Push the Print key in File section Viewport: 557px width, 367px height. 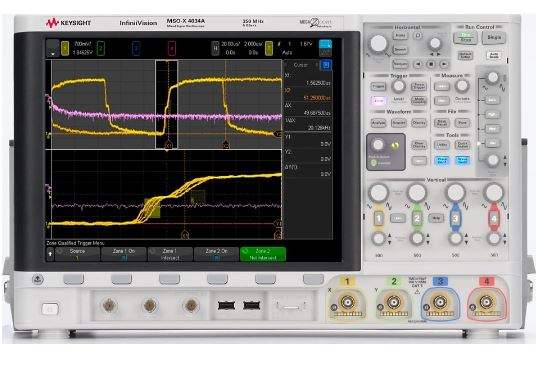pyautogui.click(x=462, y=123)
